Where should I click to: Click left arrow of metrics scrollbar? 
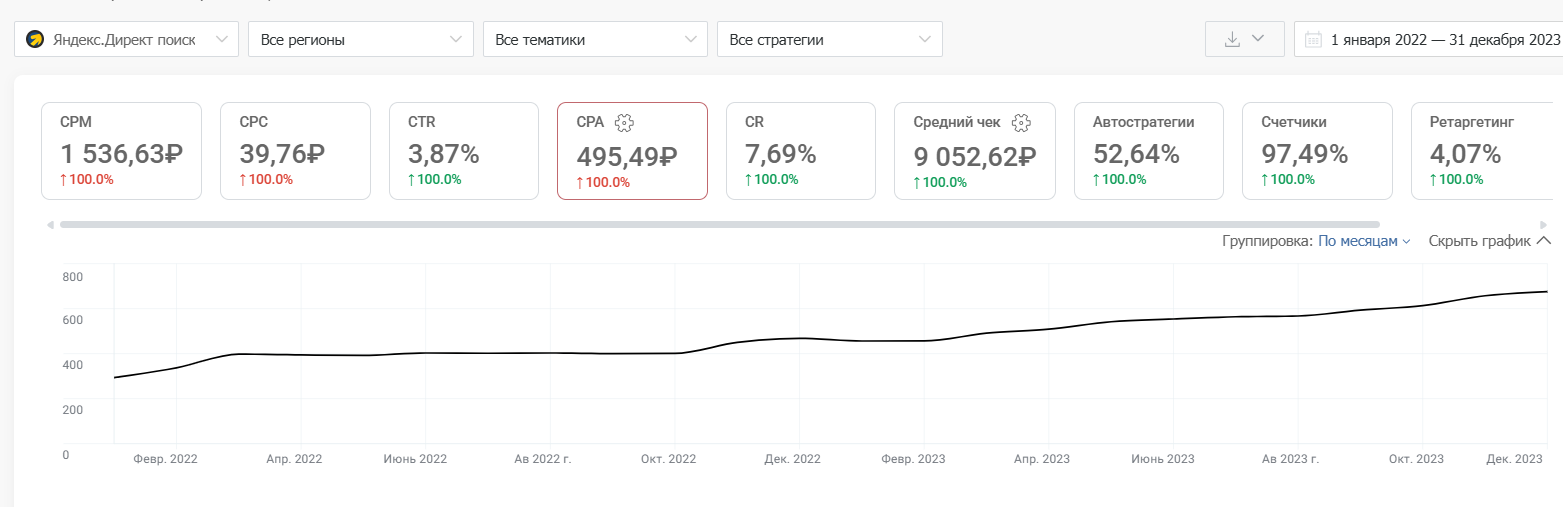[x=50, y=225]
